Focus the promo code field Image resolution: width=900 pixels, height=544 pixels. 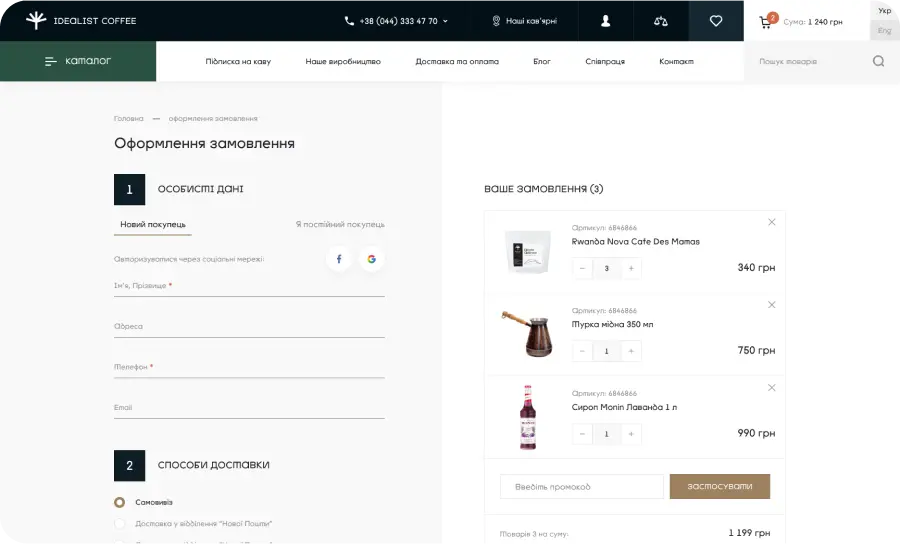(x=581, y=487)
